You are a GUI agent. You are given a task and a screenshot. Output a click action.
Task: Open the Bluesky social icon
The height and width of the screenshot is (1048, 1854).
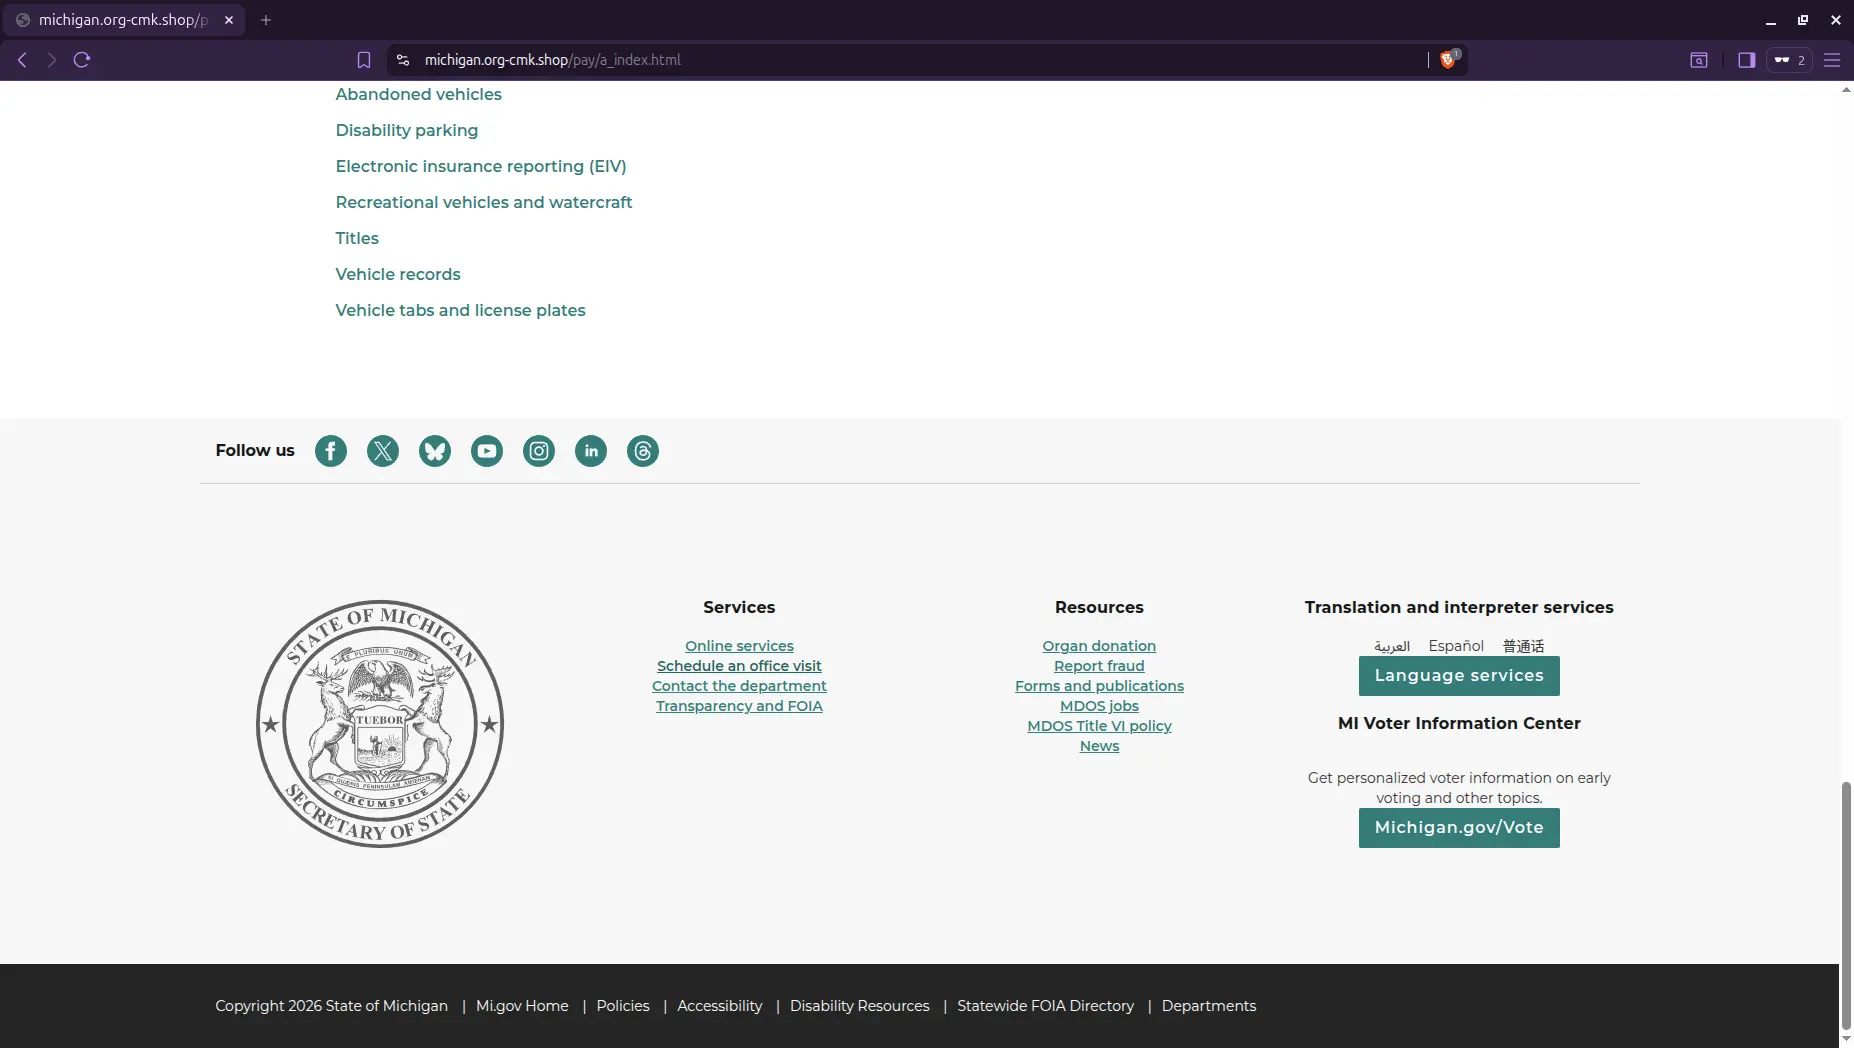(435, 451)
